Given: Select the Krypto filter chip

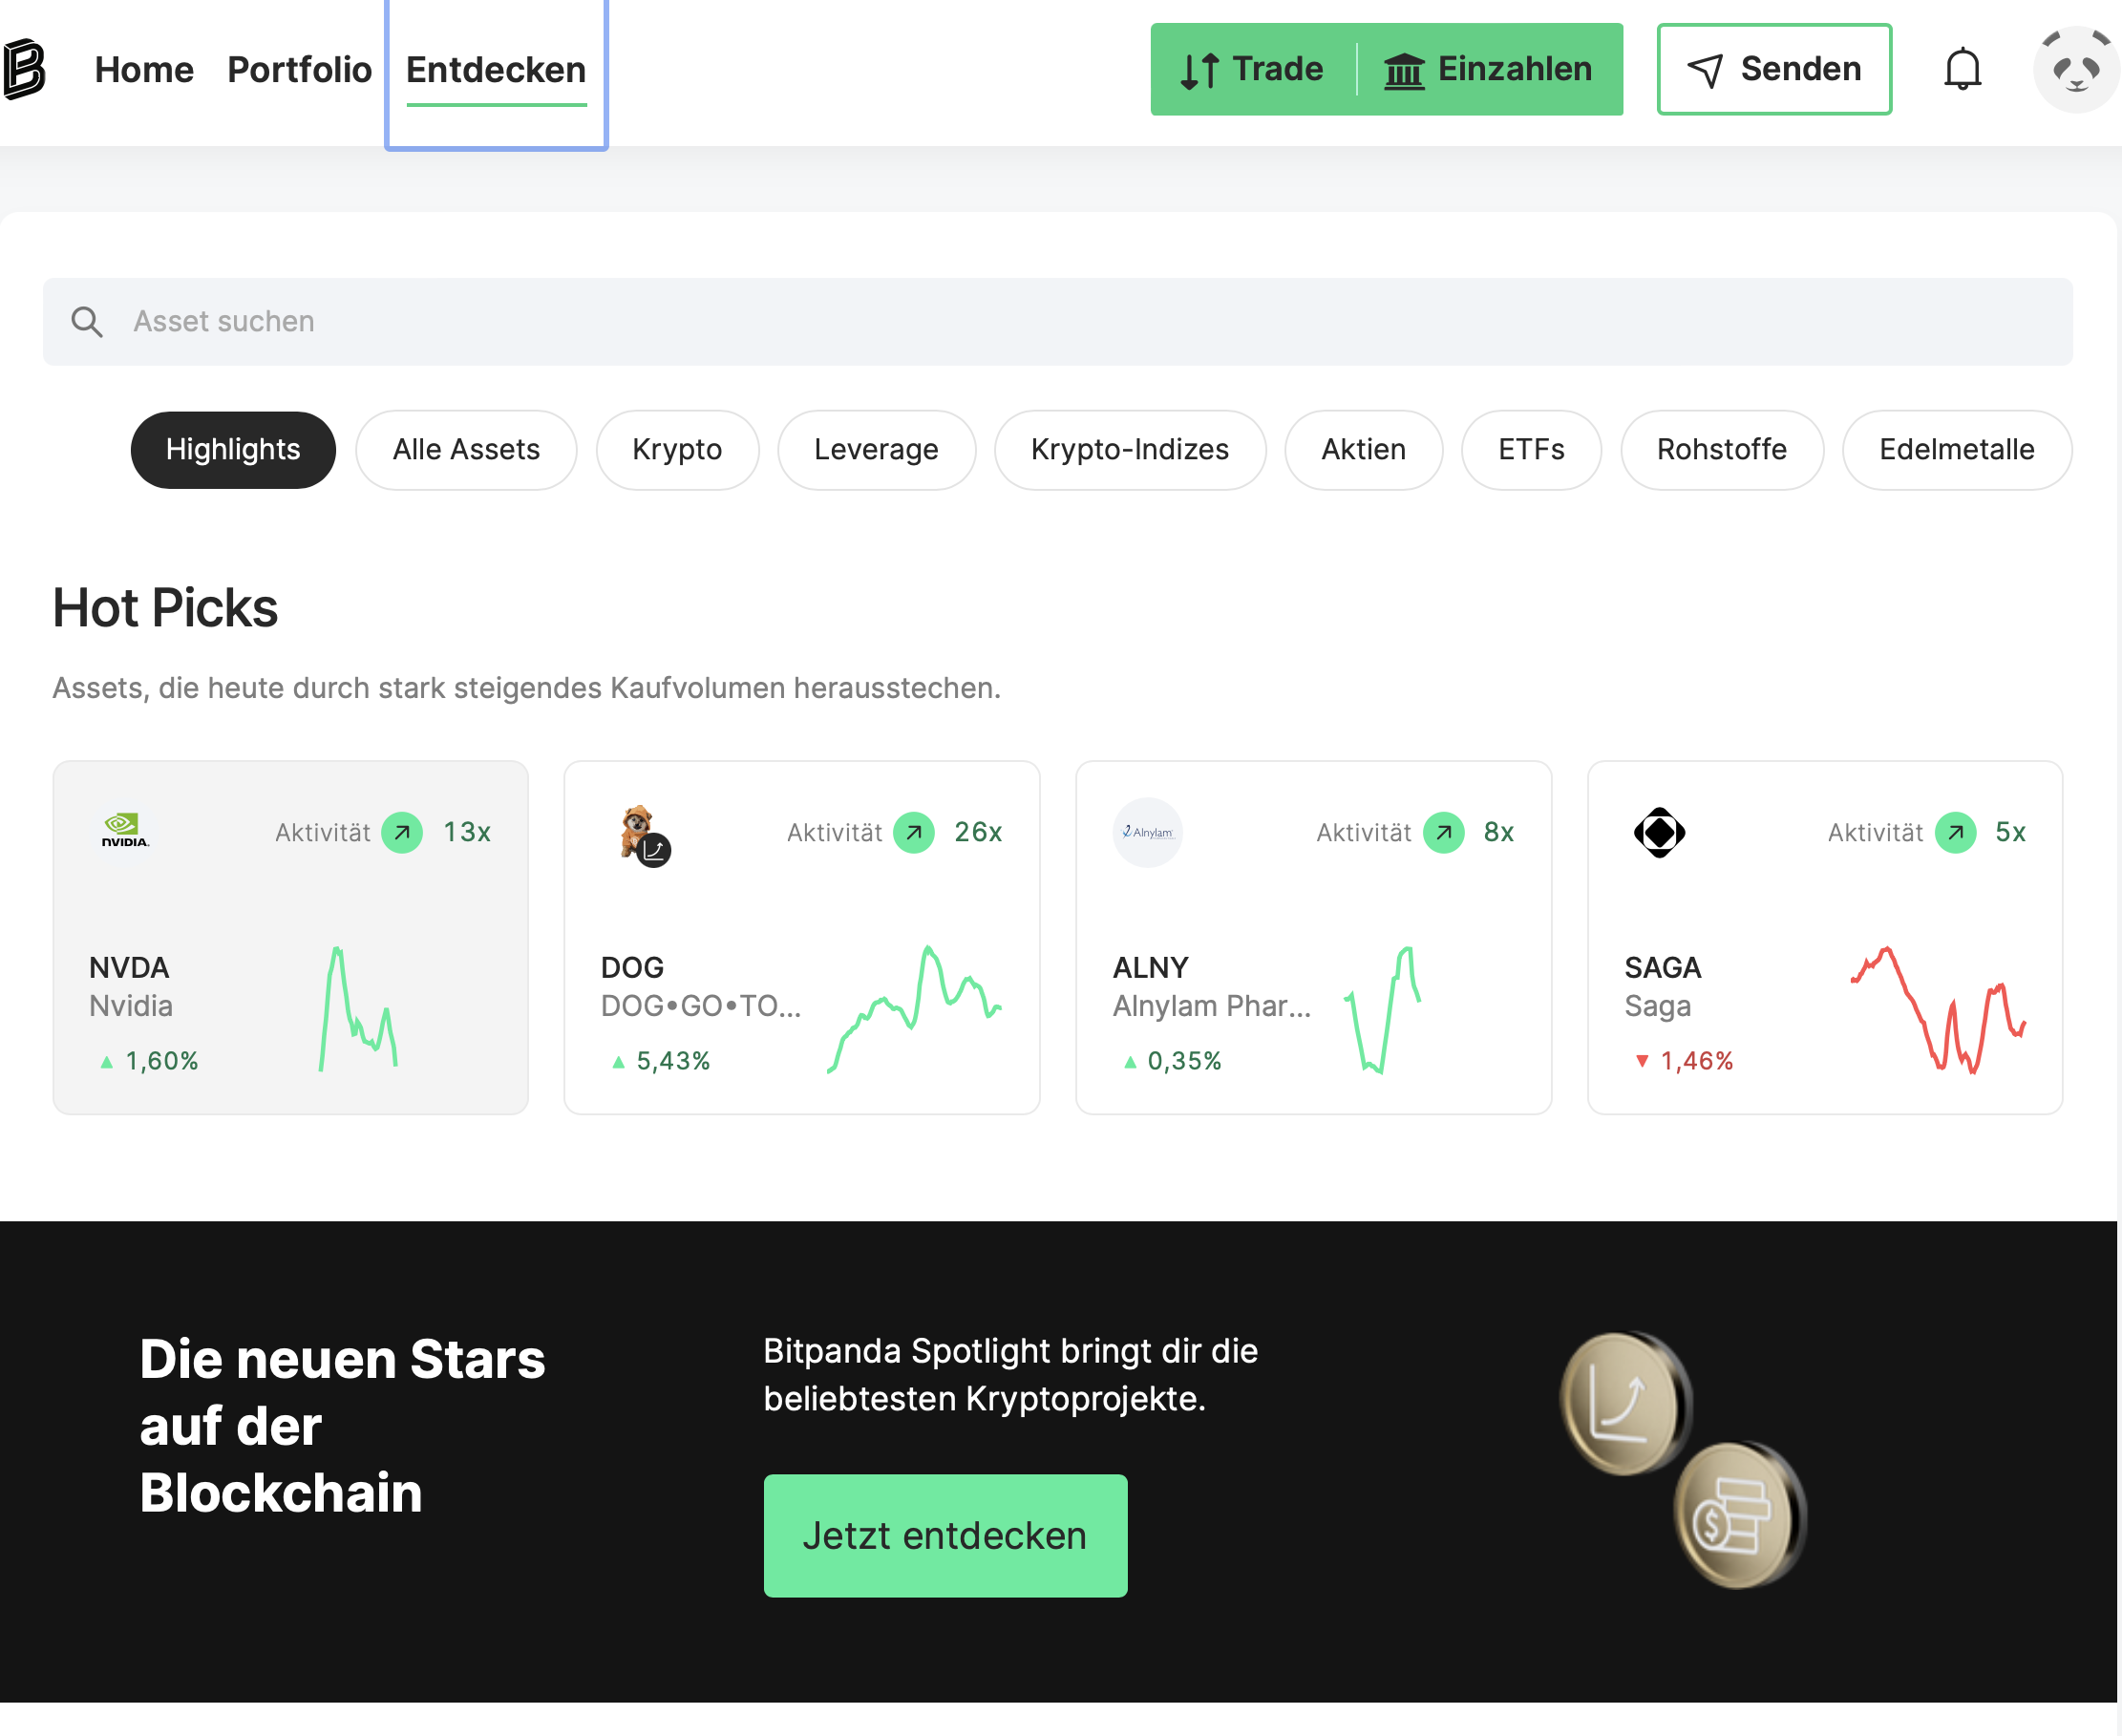Looking at the screenshot, I should pos(677,450).
